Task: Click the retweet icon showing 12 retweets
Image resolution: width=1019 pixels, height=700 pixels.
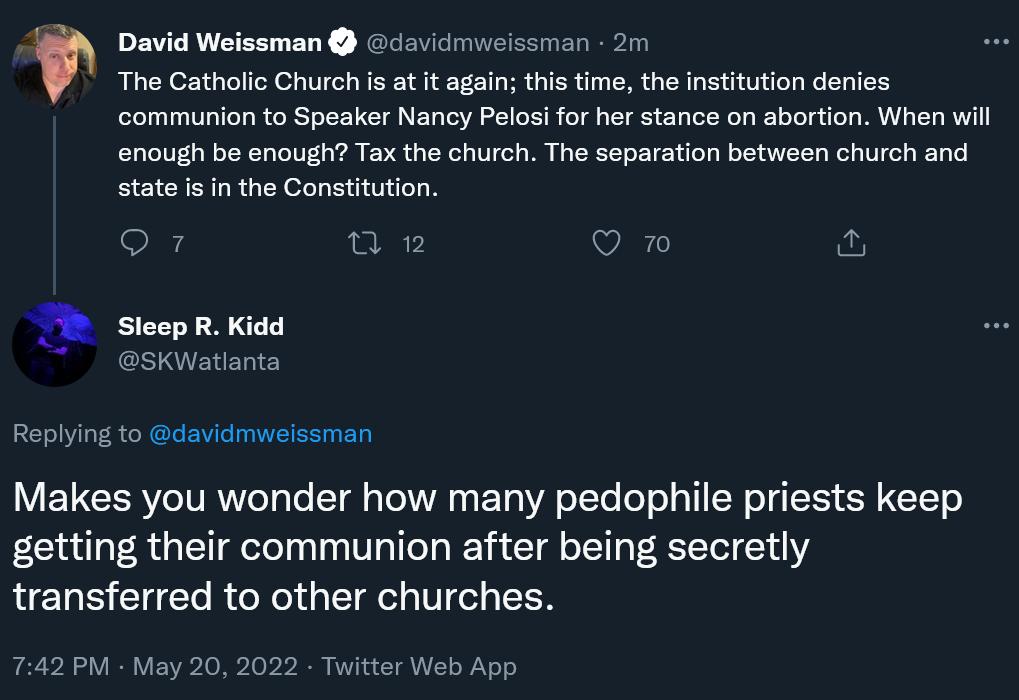Action: [366, 242]
